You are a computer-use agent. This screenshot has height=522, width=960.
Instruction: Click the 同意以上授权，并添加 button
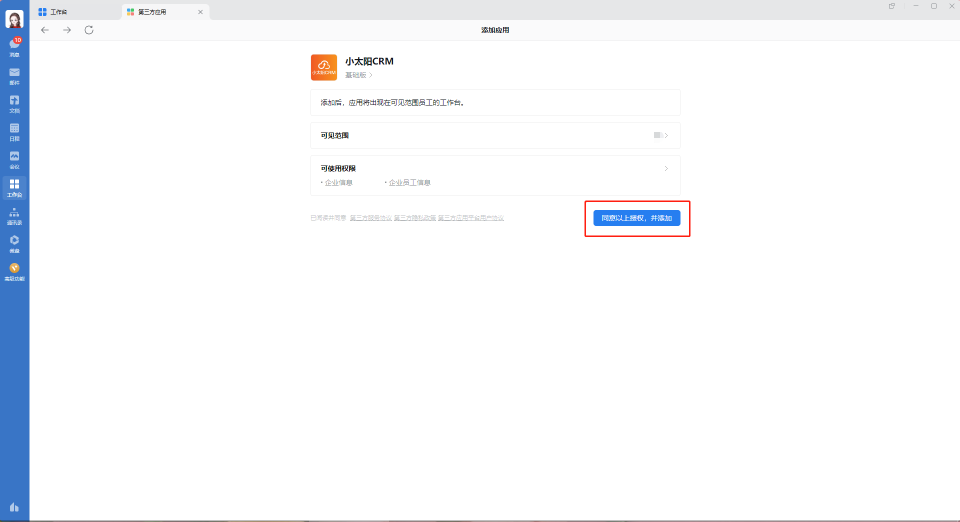(x=636, y=218)
